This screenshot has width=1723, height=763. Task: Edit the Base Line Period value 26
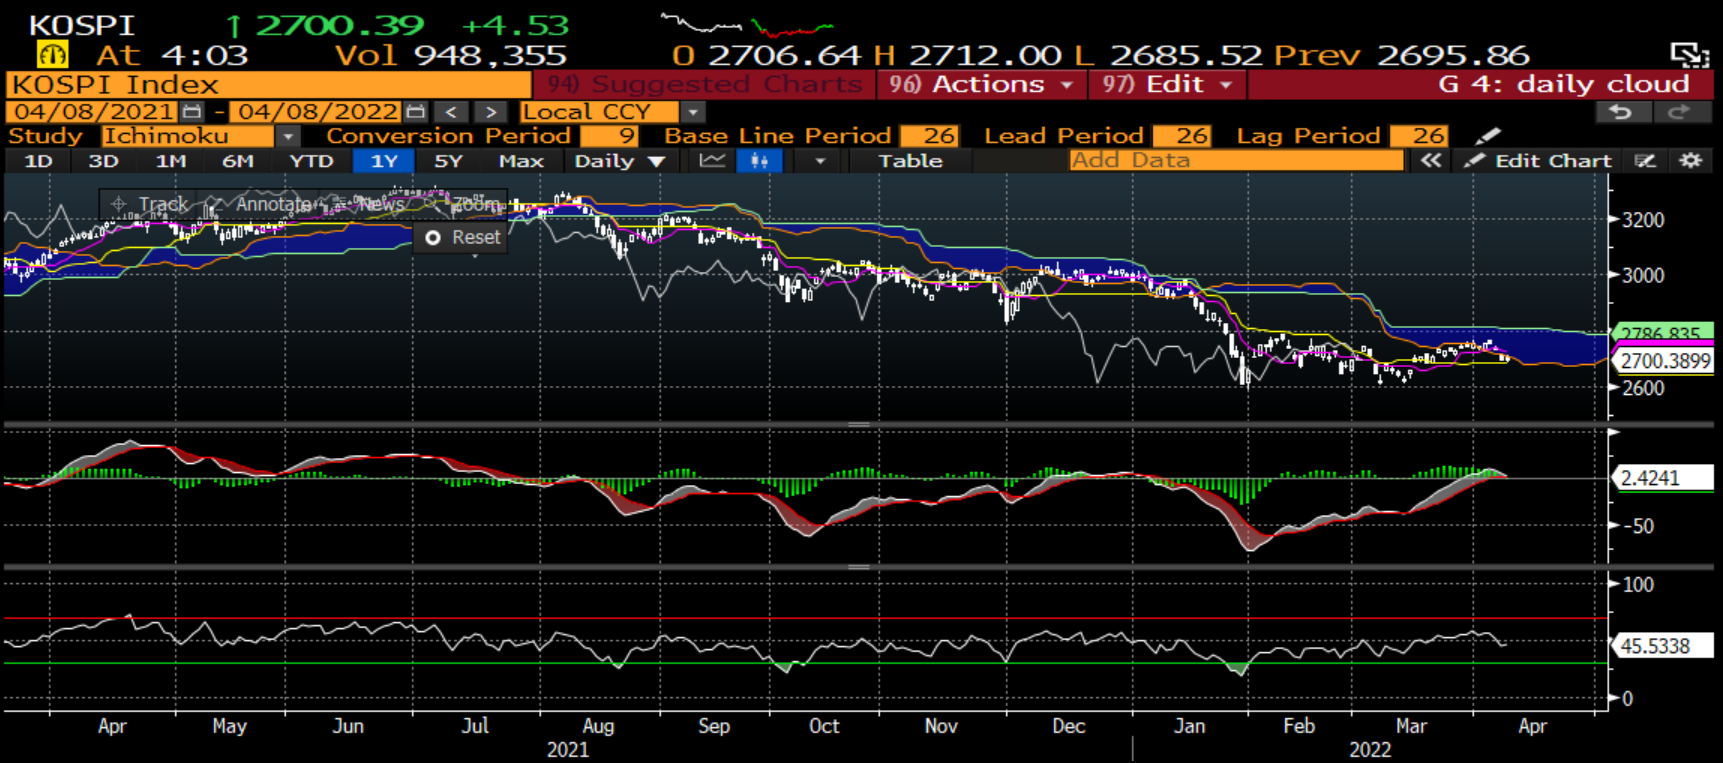coord(929,136)
